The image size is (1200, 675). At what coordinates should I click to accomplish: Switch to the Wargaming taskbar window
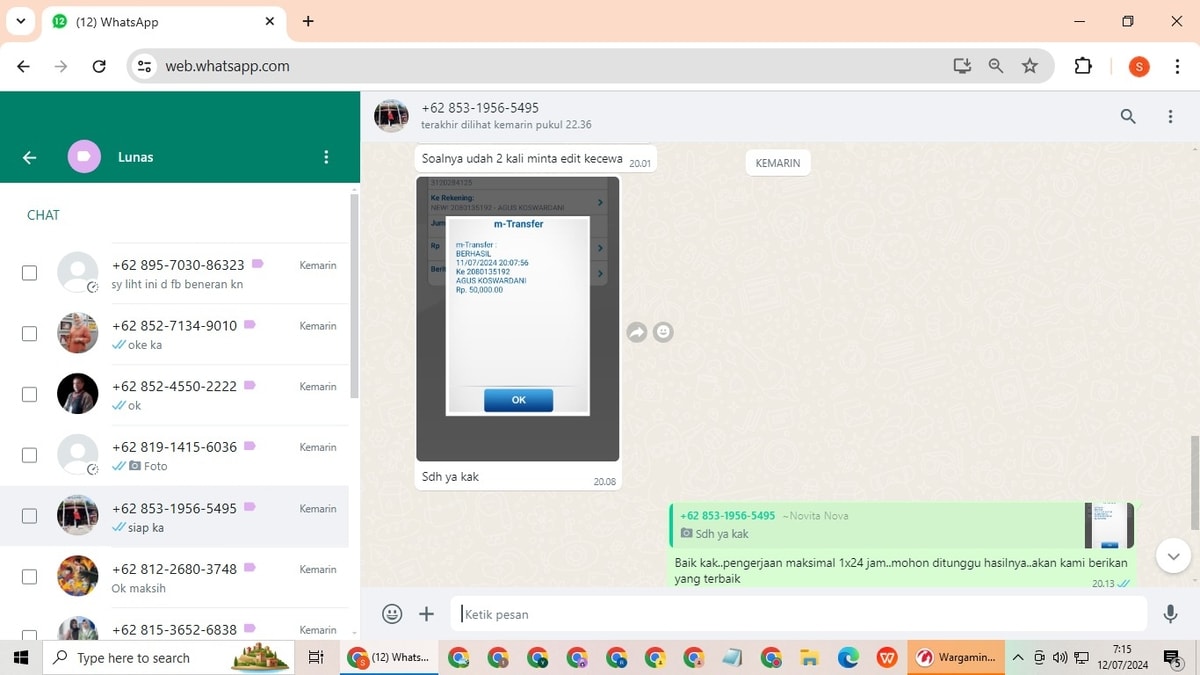click(956, 658)
